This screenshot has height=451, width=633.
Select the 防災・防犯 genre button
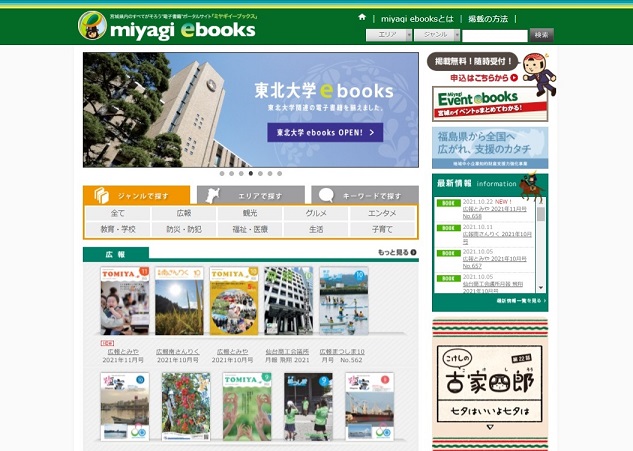click(184, 229)
